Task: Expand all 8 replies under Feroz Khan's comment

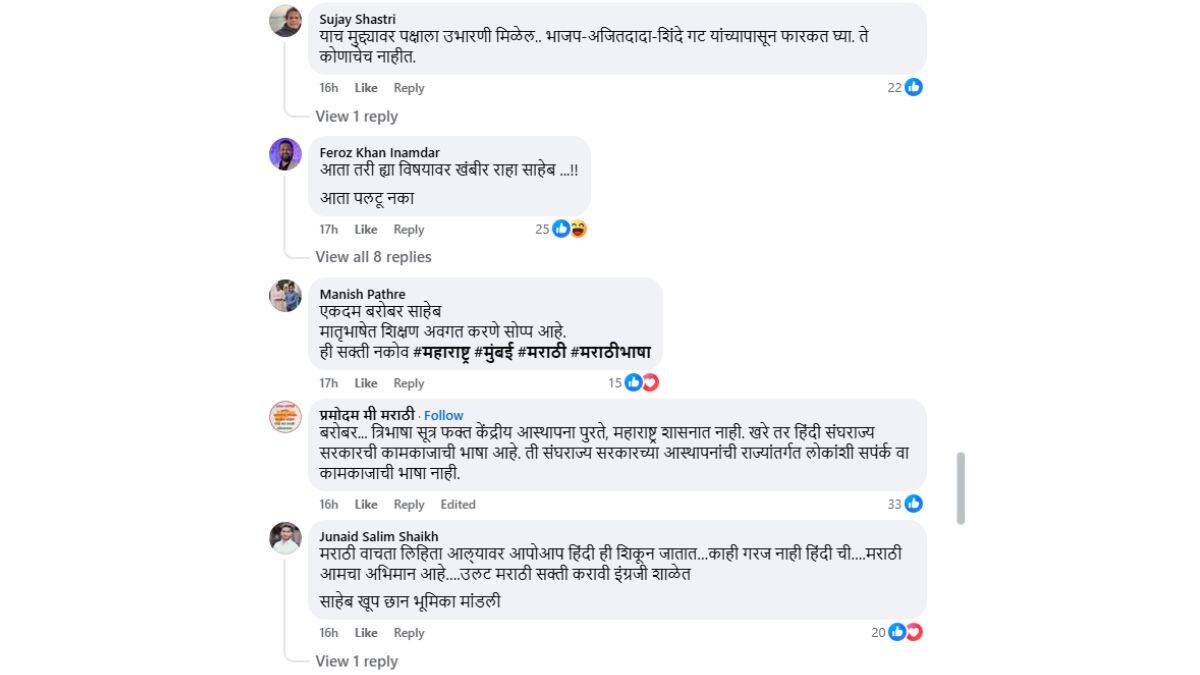Action: pyautogui.click(x=373, y=257)
